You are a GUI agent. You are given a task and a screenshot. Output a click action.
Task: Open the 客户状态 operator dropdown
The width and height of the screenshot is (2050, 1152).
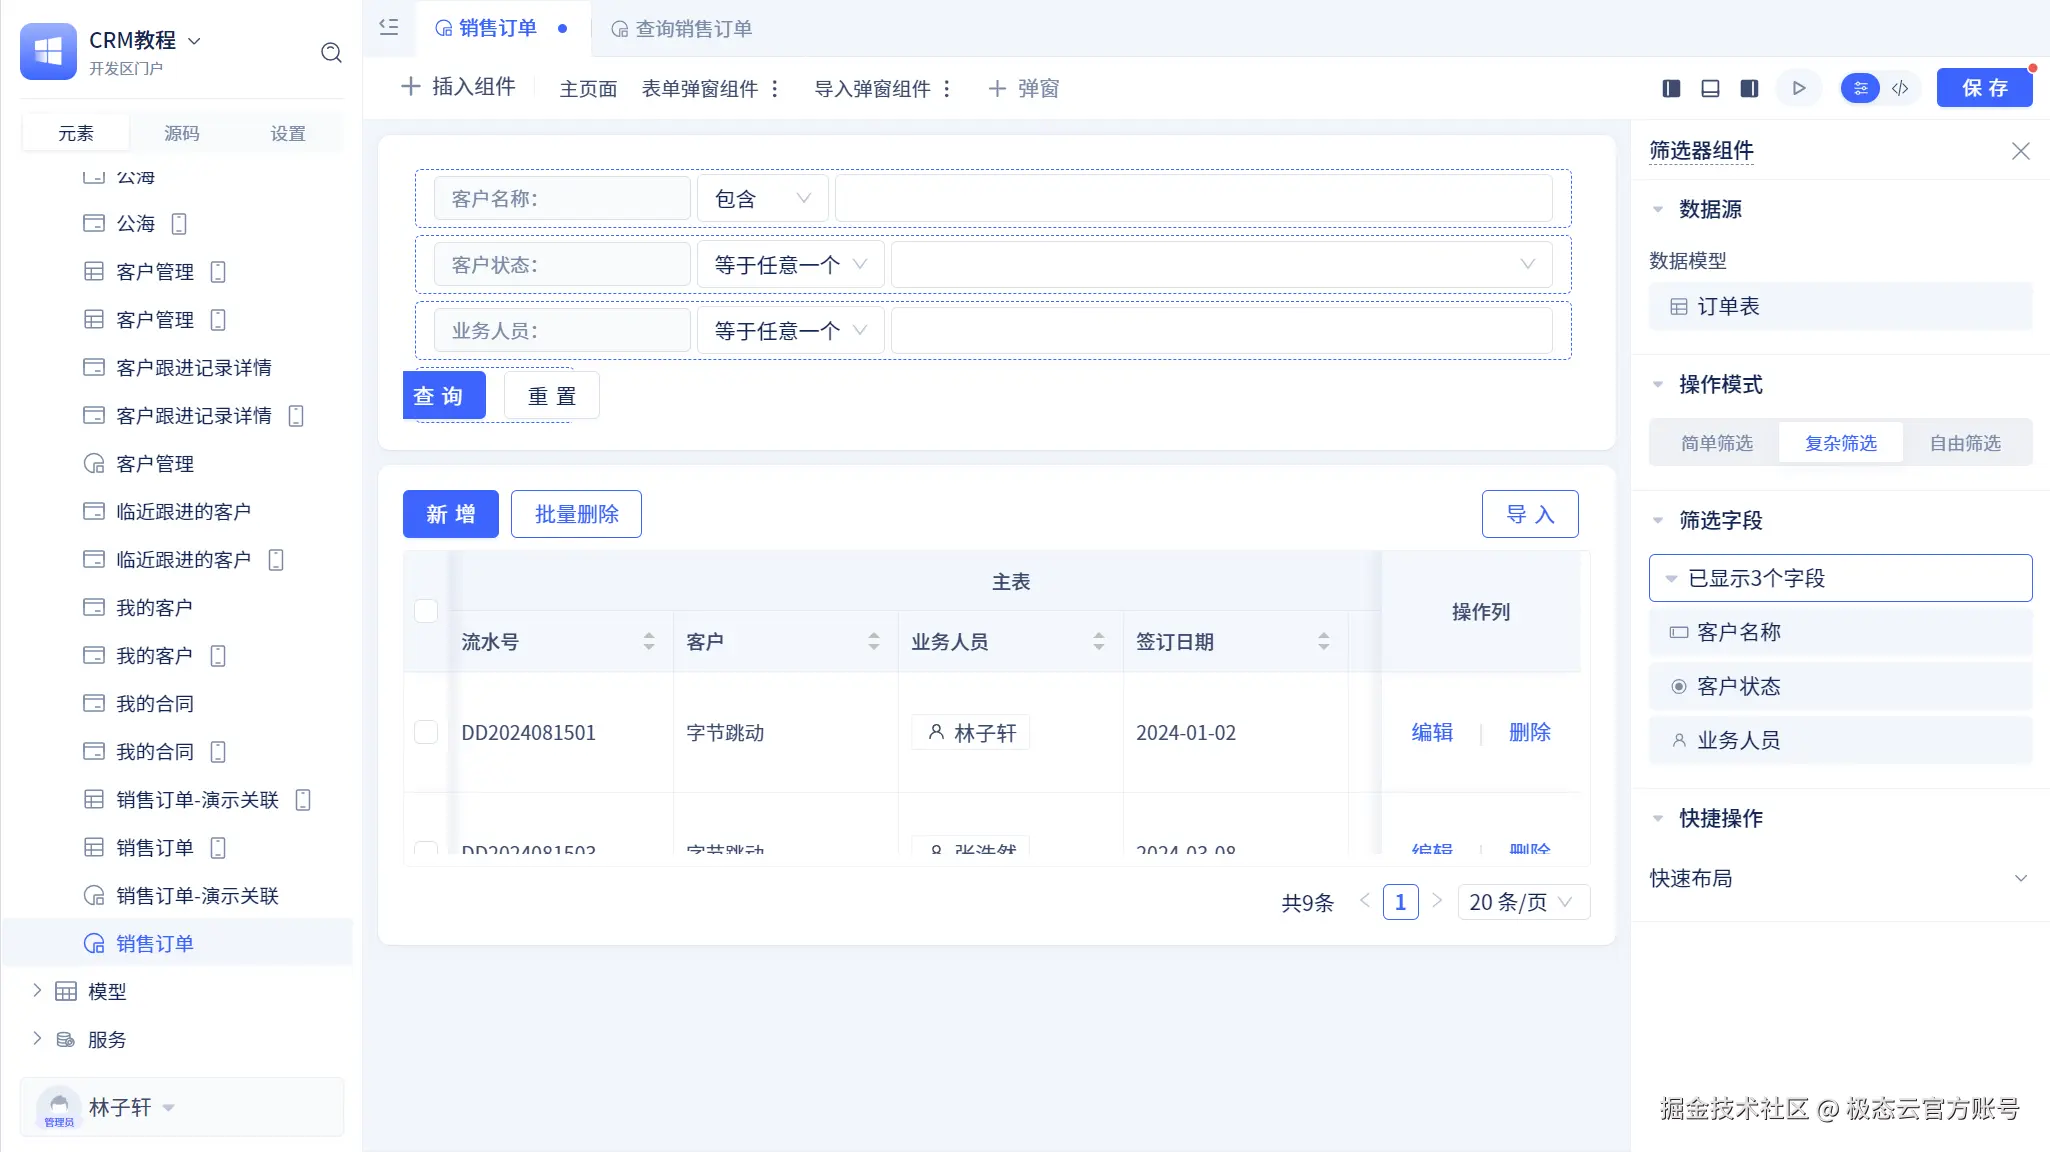coord(790,265)
